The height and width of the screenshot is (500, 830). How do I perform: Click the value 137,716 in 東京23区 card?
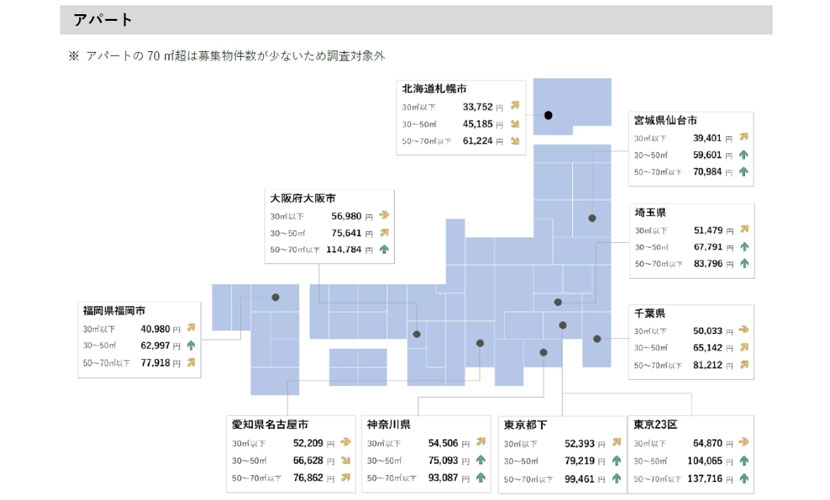705,478
